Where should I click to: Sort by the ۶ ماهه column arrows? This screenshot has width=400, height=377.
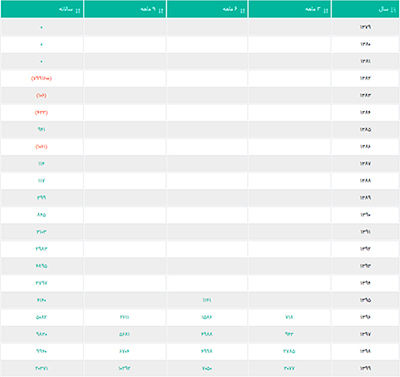tap(243, 10)
